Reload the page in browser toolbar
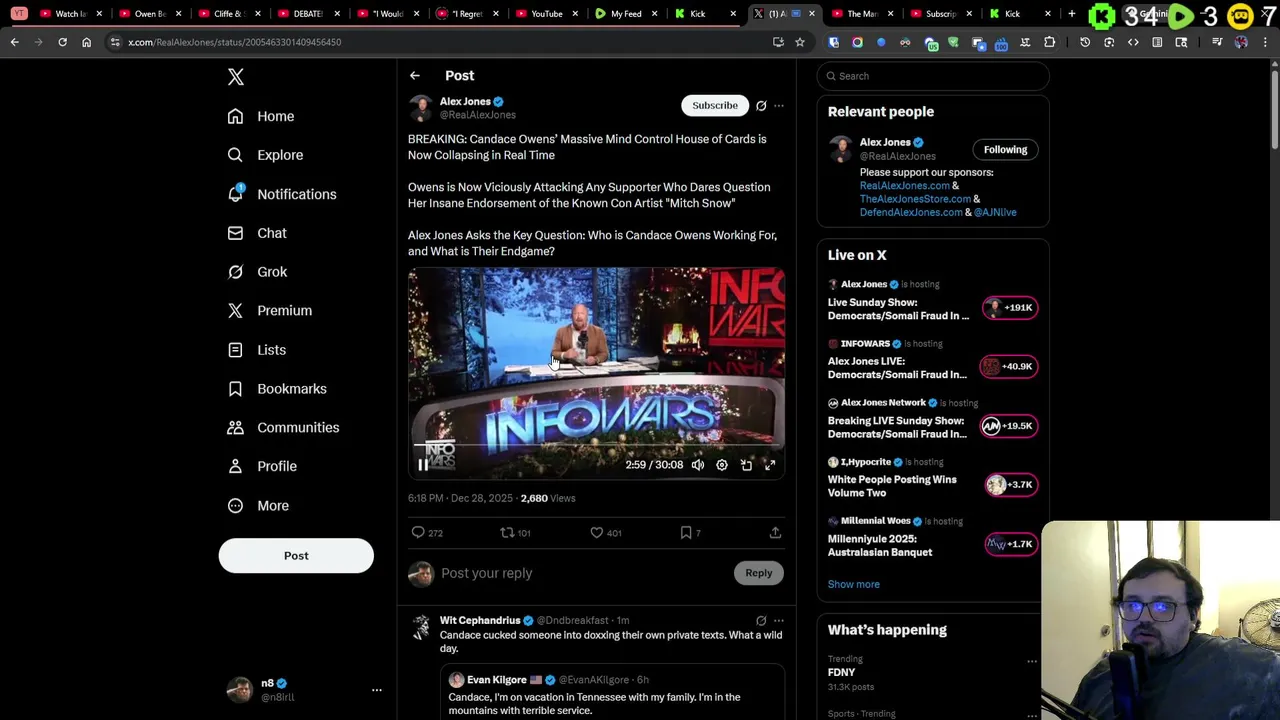The image size is (1280, 720). (62, 42)
